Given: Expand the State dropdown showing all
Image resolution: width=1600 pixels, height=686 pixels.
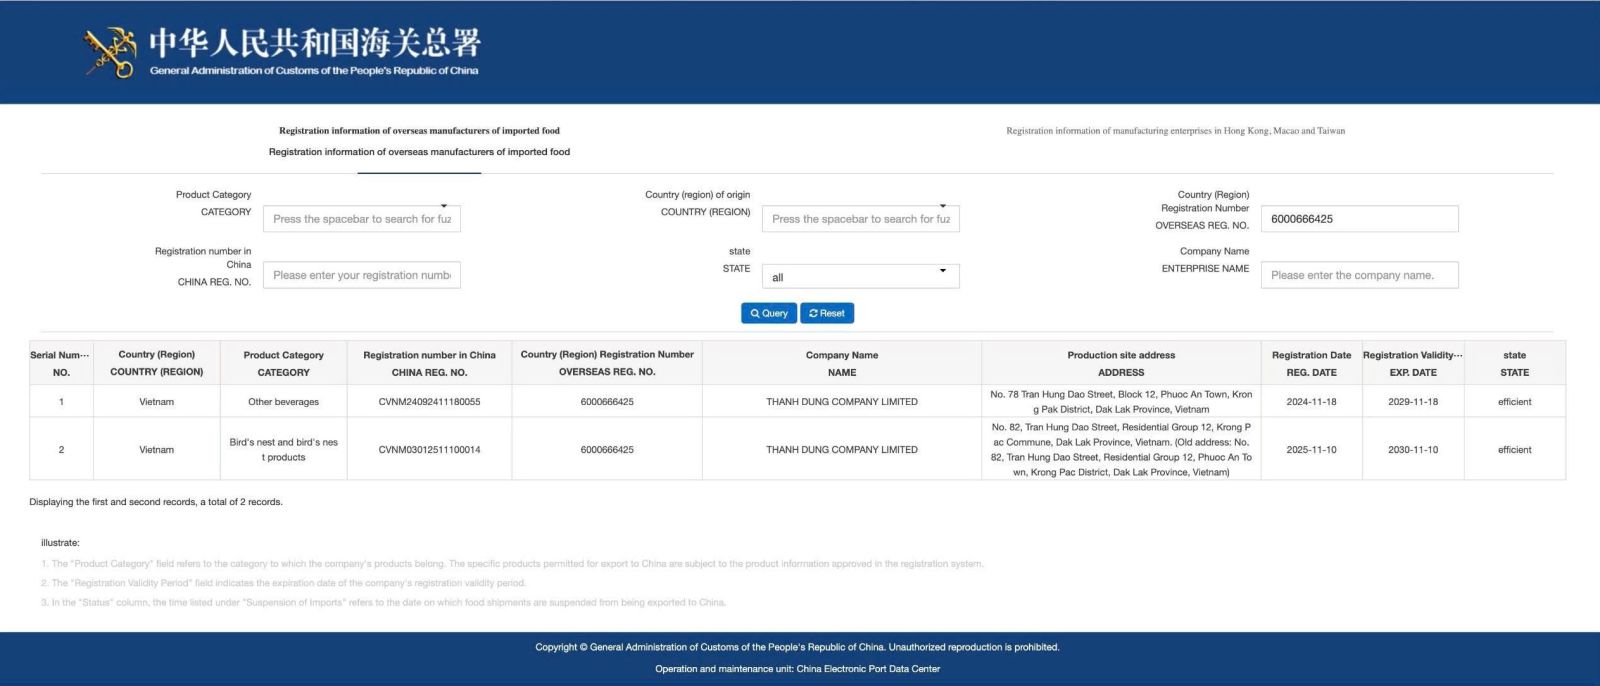Looking at the screenshot, I should pos(861,276).
